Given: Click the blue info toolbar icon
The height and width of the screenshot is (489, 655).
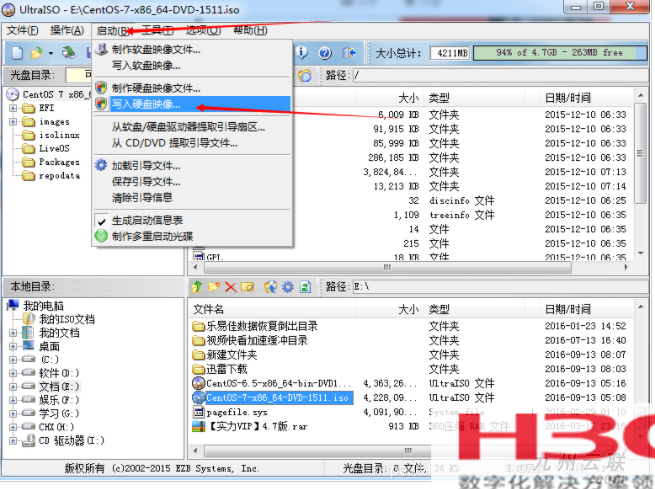Looking at the screenshot, I should (x=302, y=53).
